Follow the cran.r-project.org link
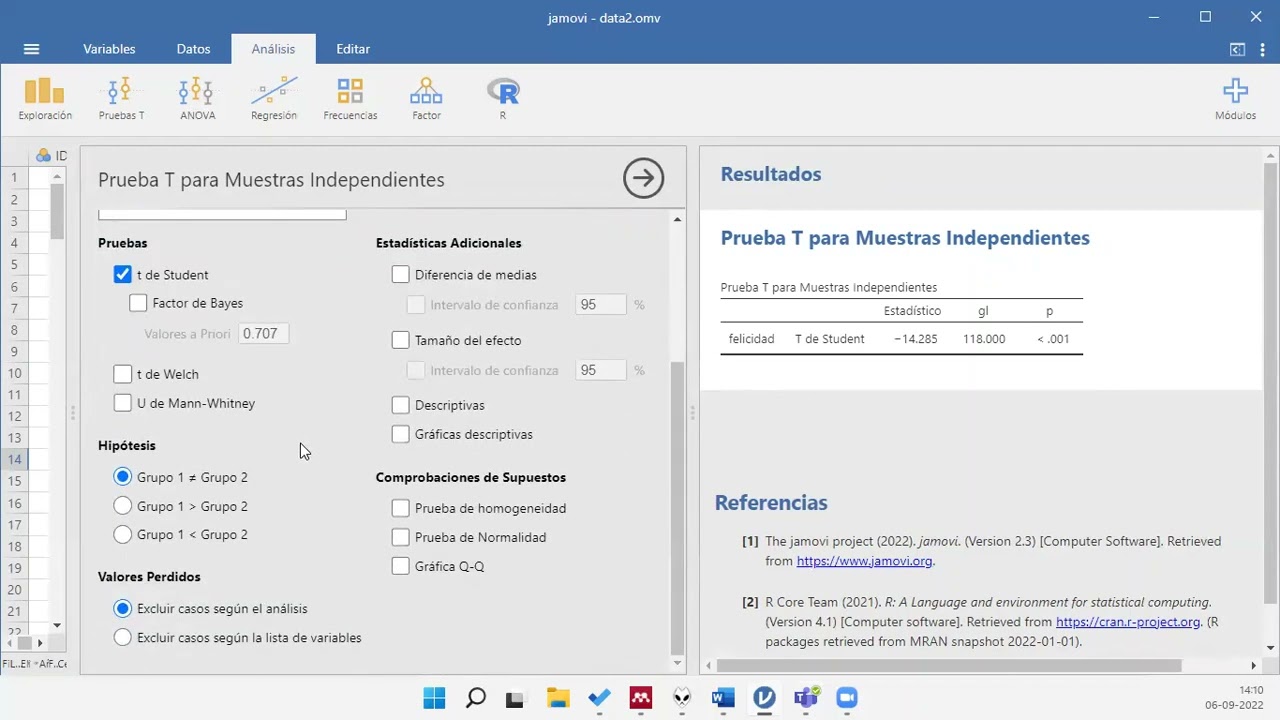 coord(1128,622)
